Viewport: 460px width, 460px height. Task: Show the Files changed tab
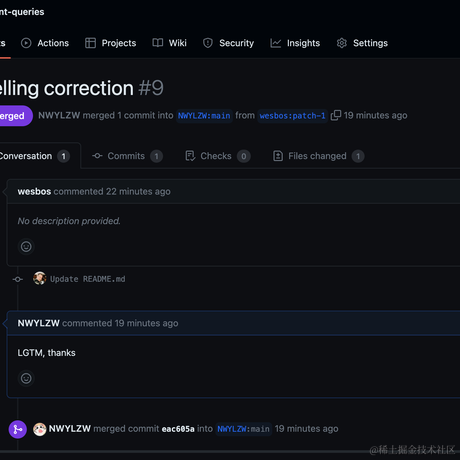[x=318, y=156]
